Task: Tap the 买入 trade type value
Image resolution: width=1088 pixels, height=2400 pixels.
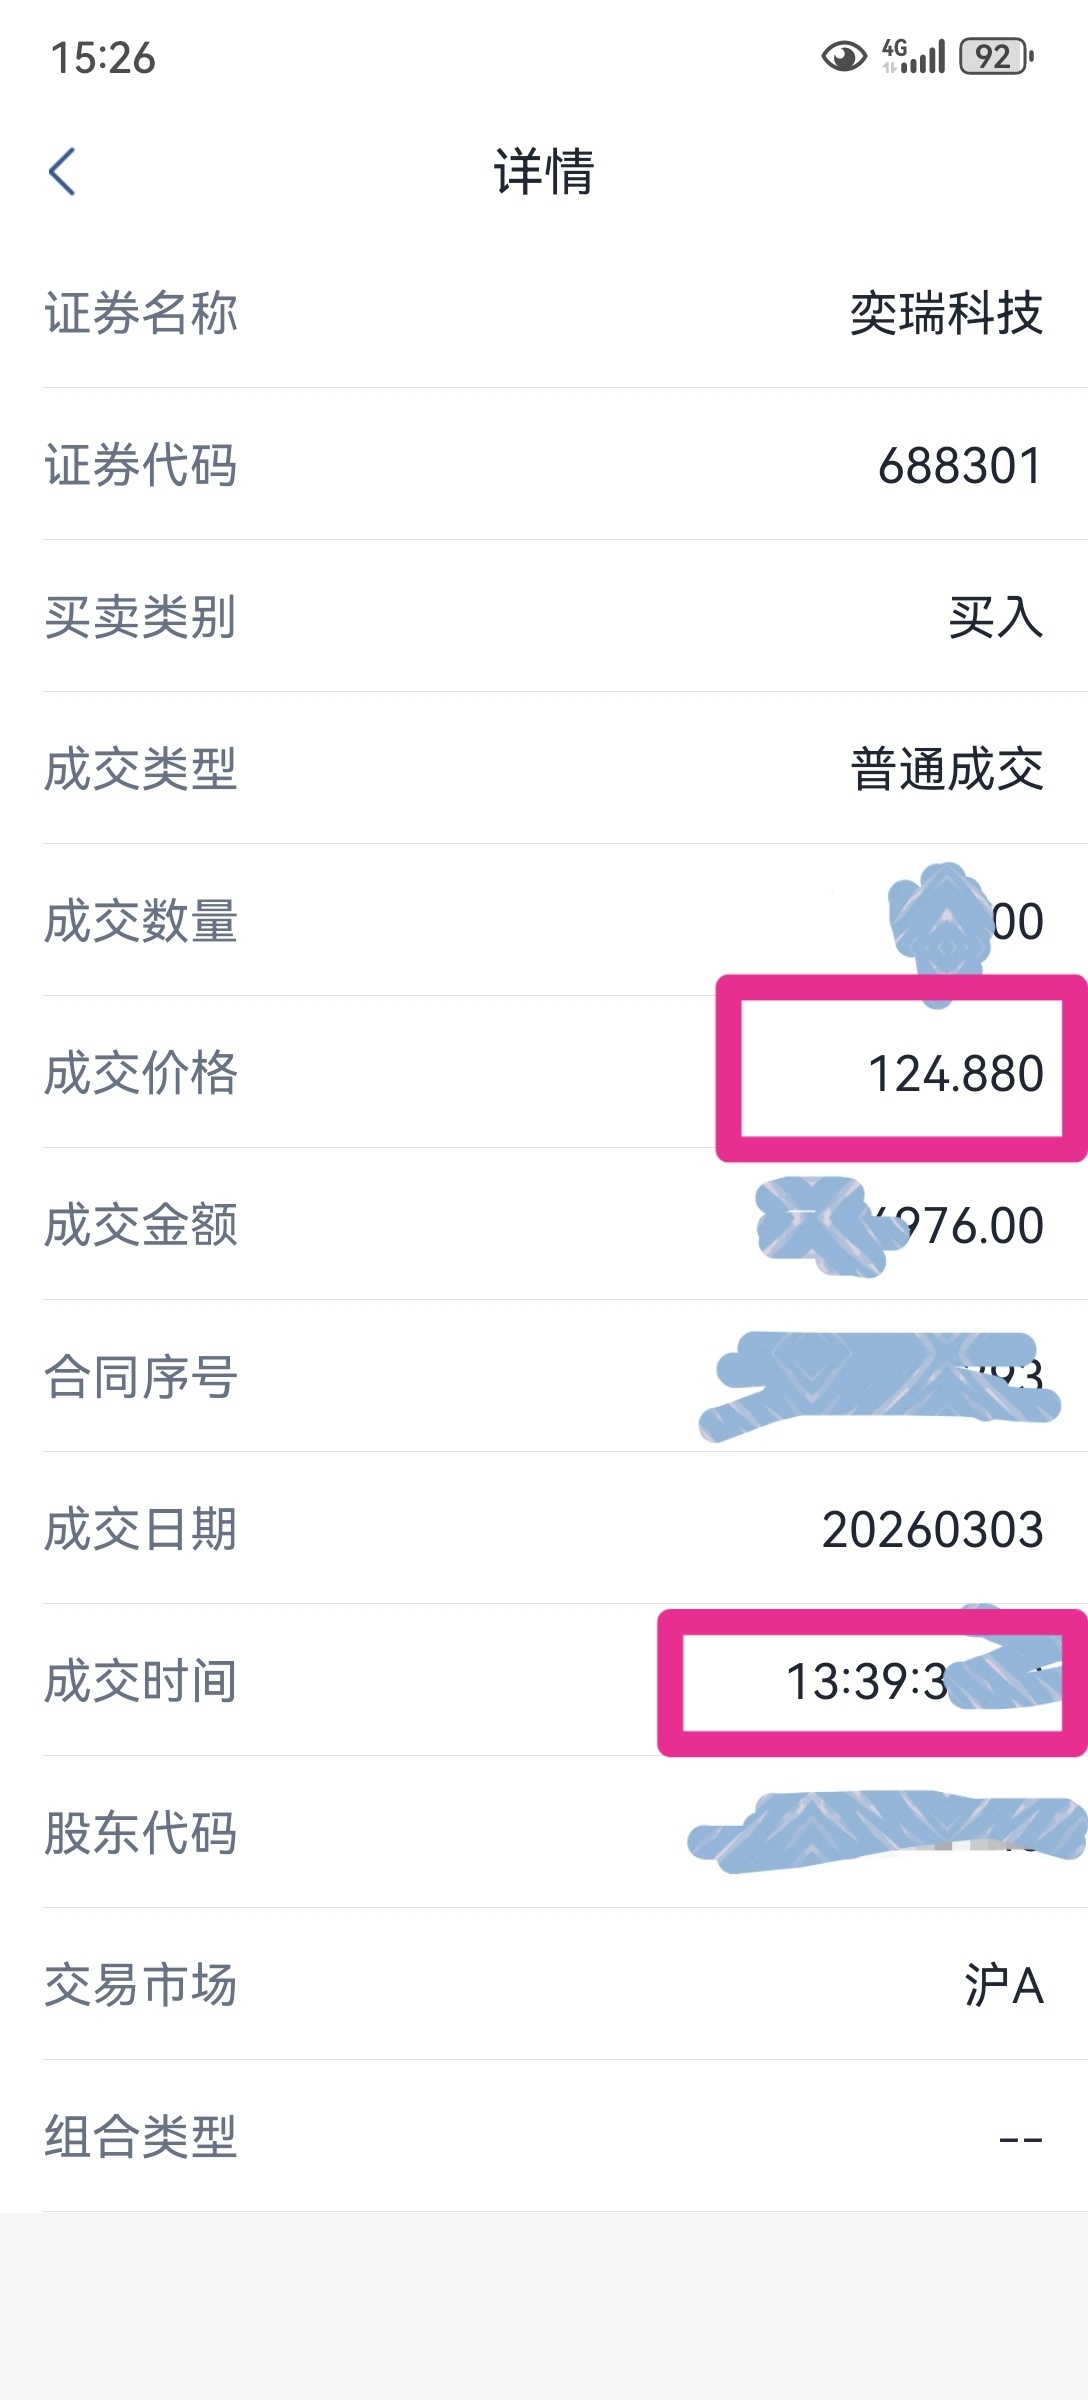Action: coord(995,617)
